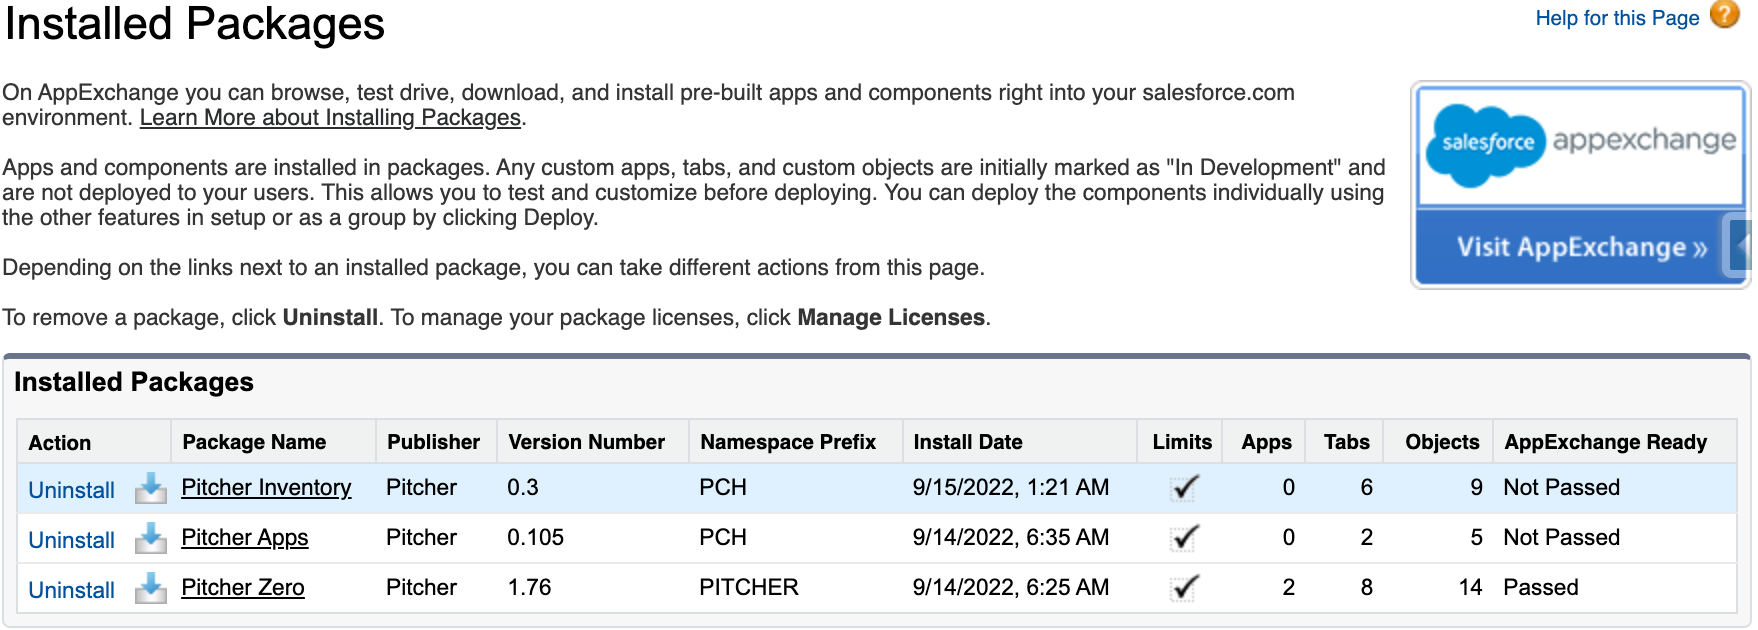Image resolution: width=1758 pixels, height=630 pixels.
Task: Uninstall the Pitcher Apps package
Action: (x=72, y=540)
